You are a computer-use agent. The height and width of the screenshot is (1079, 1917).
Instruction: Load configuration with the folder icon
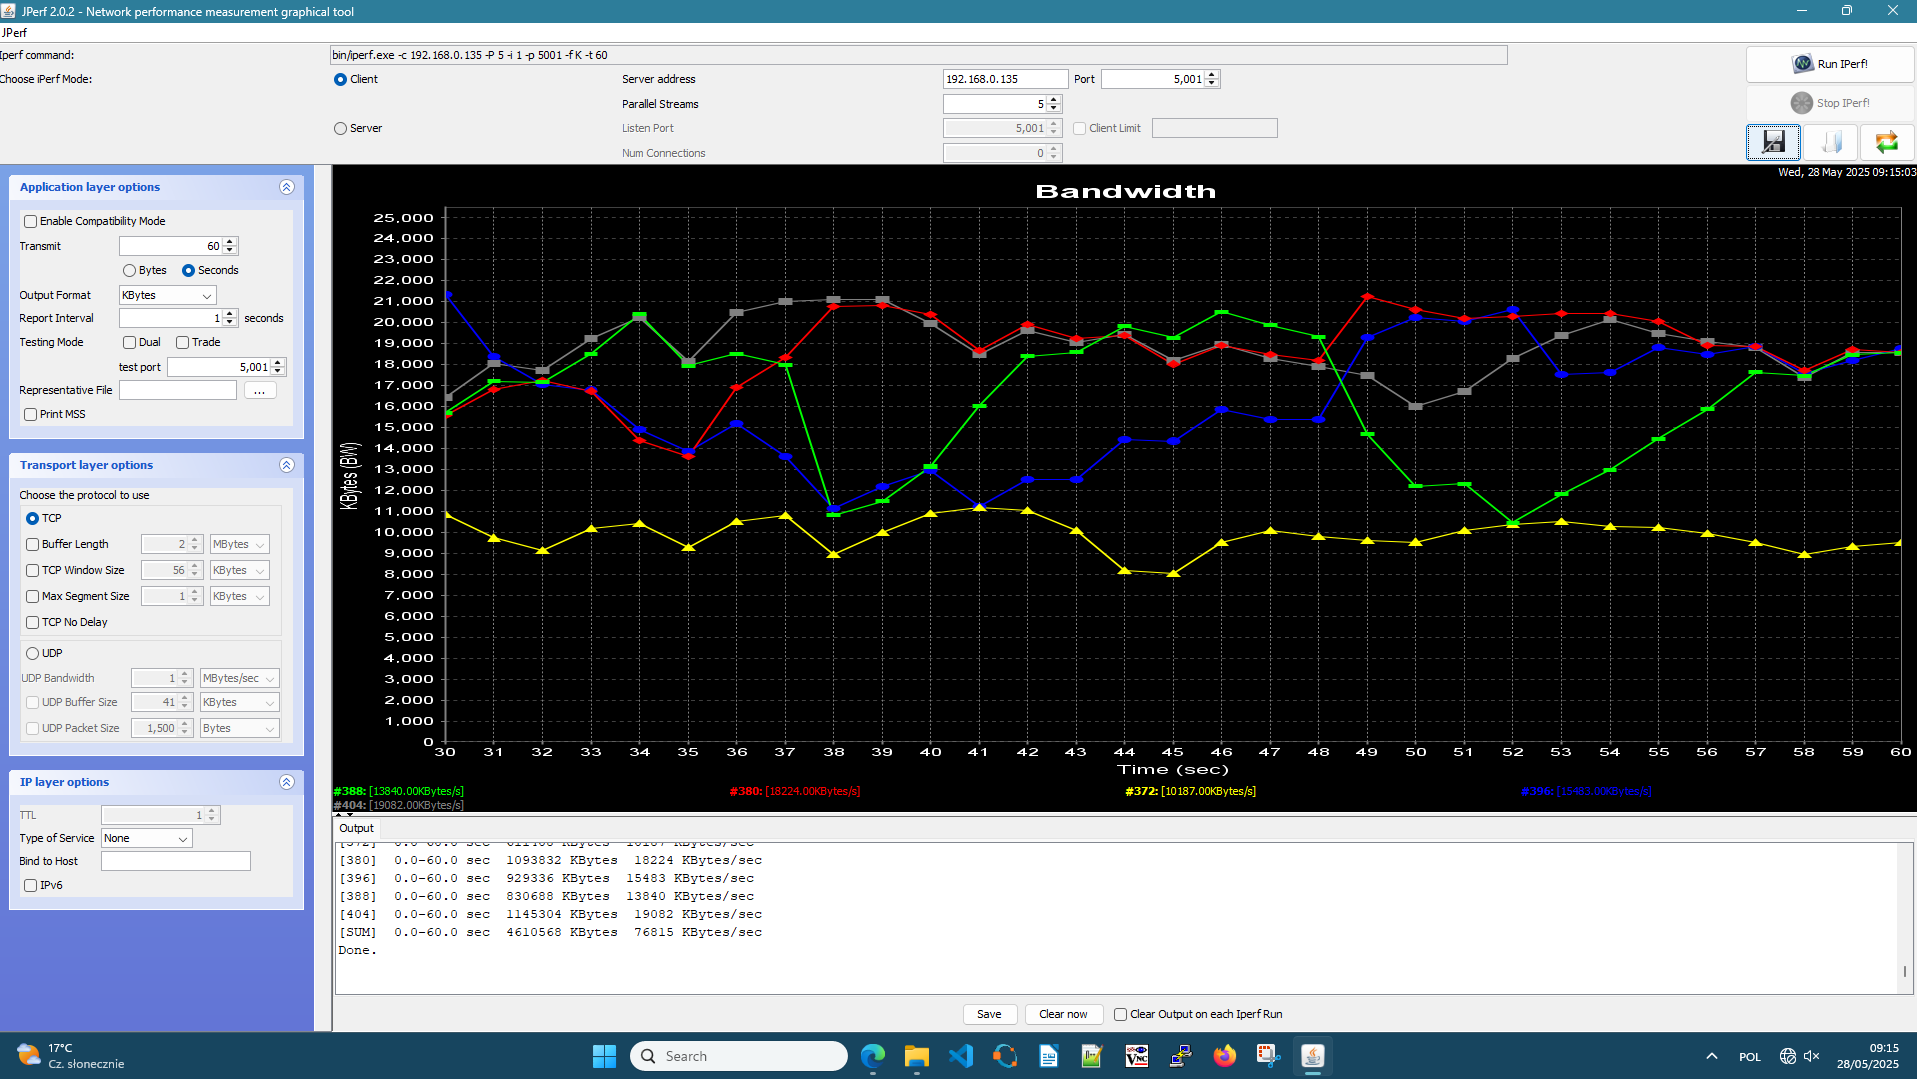click(1831, 142)
